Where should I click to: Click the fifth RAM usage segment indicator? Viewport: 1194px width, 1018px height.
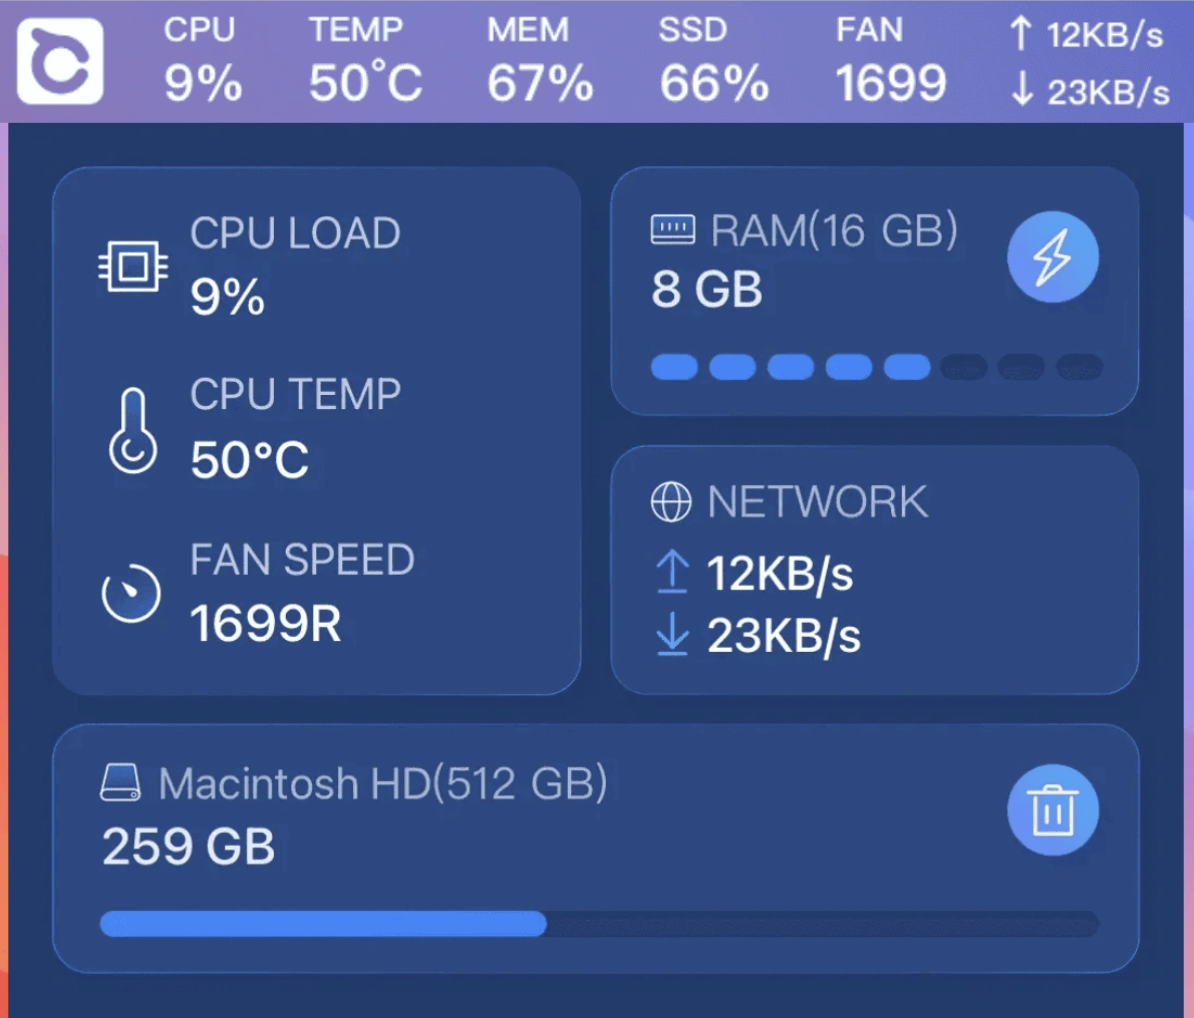click(x=906, y=368)
